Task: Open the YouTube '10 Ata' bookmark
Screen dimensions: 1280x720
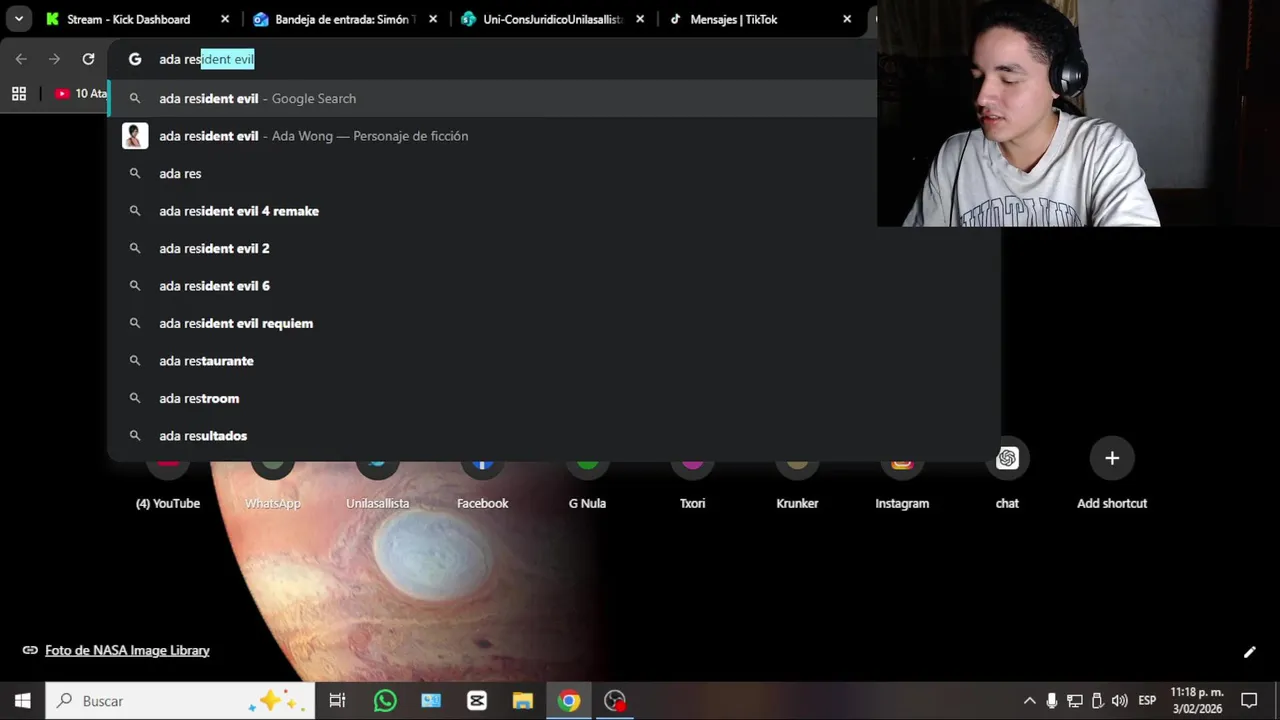Action: pos(81,93)
